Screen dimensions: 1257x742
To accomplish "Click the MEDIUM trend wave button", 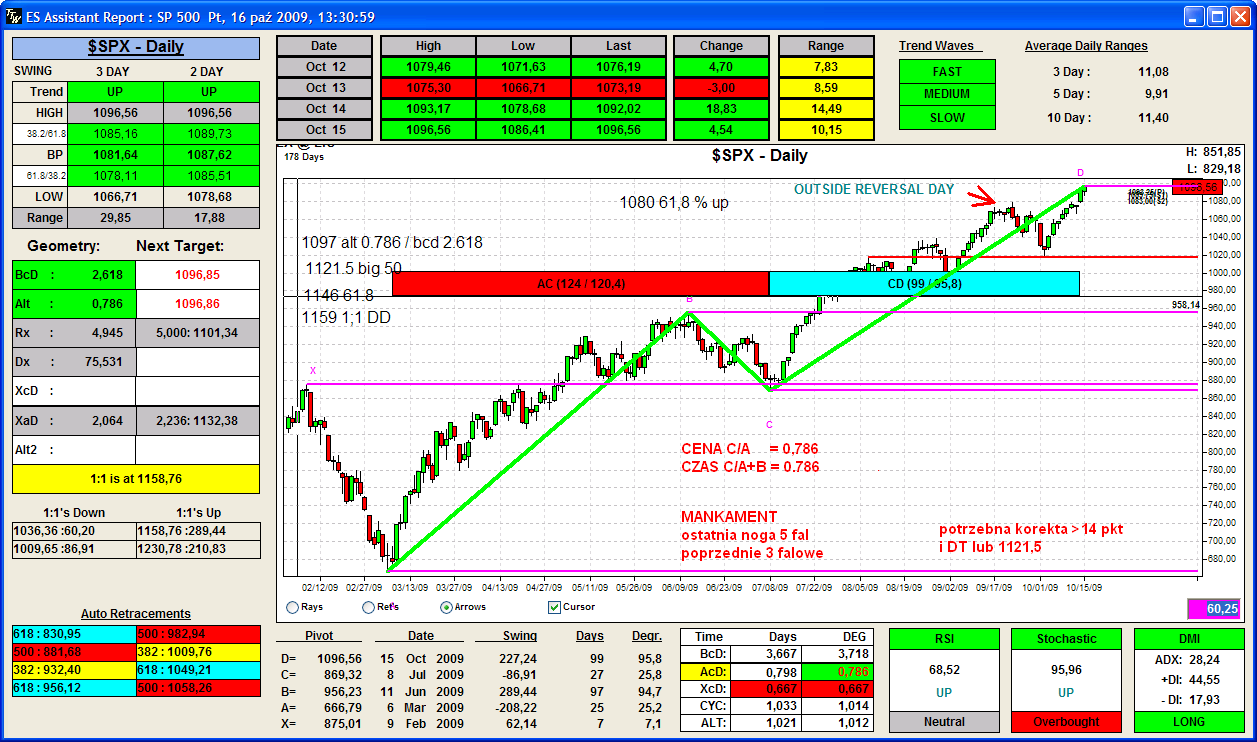I will click(x=947, y=94).
